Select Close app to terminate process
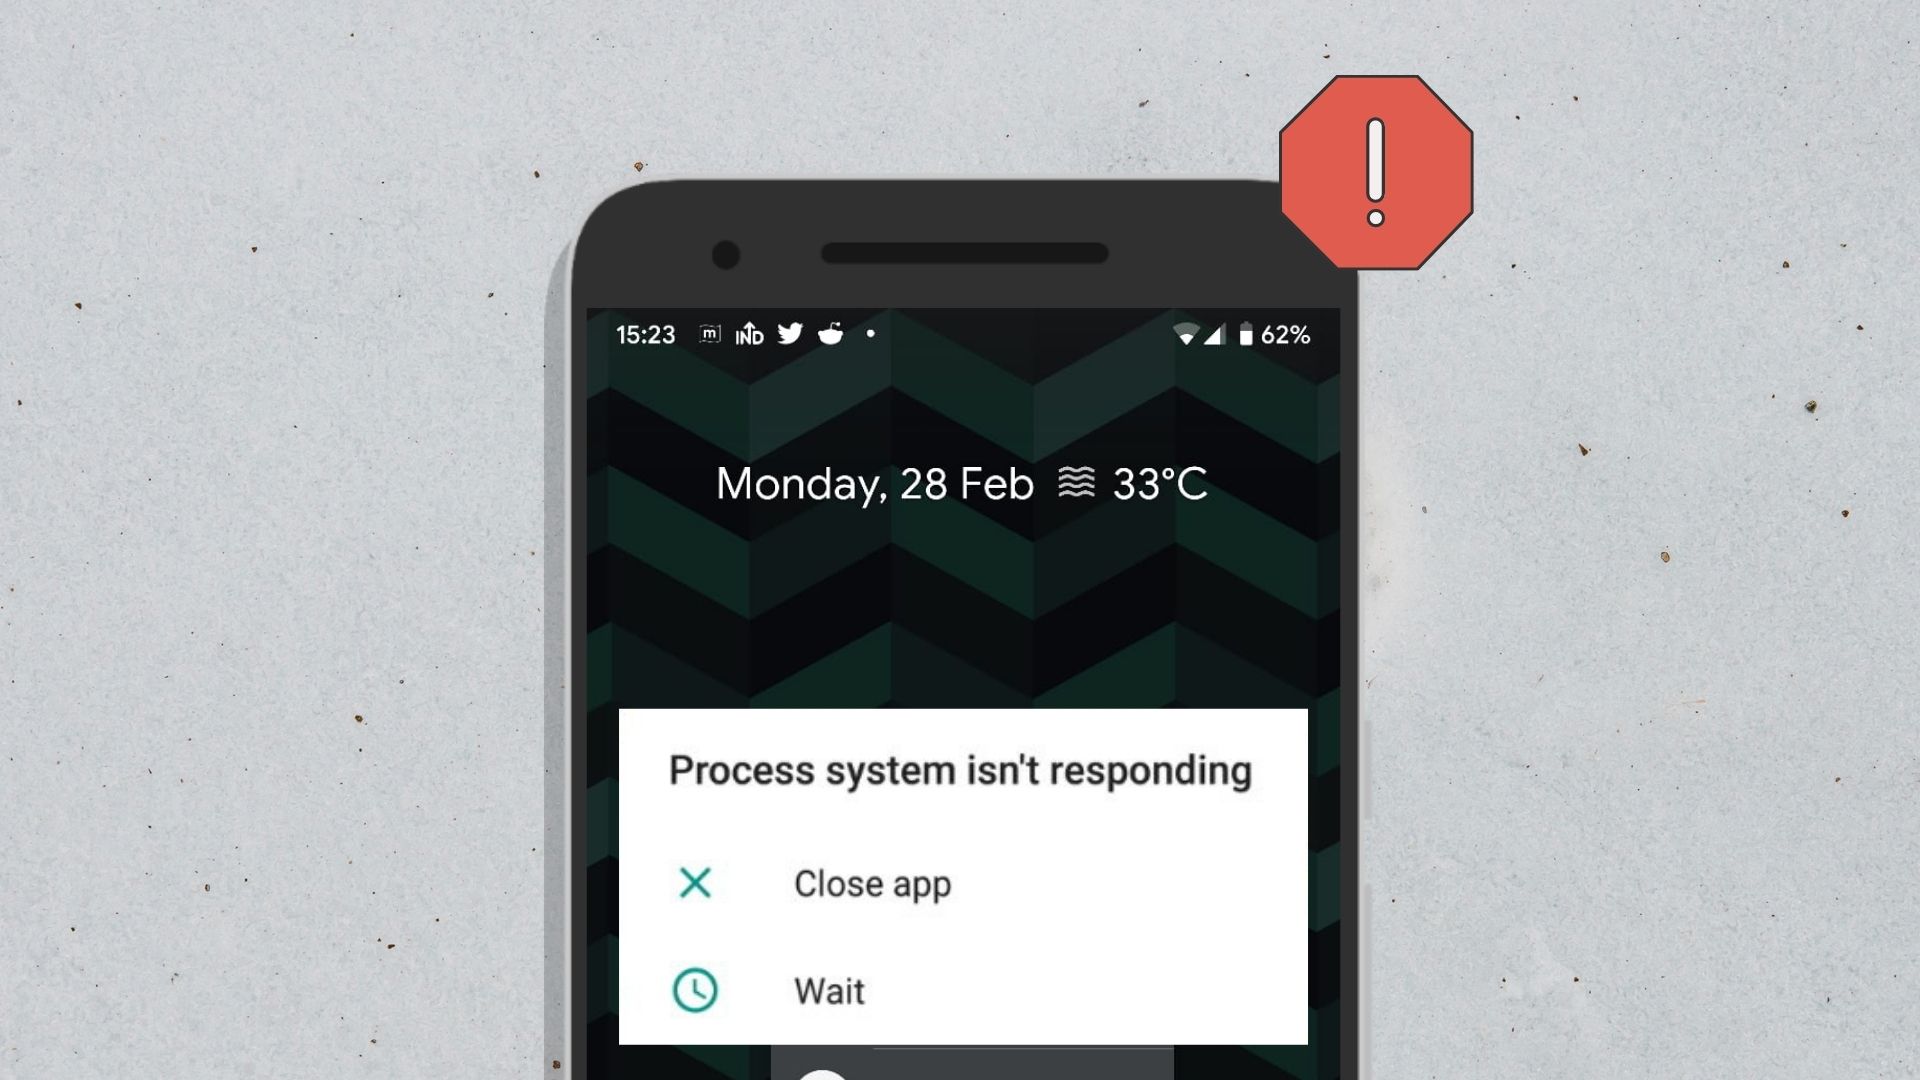The image size is (1920, 1080). pos(870,884)
